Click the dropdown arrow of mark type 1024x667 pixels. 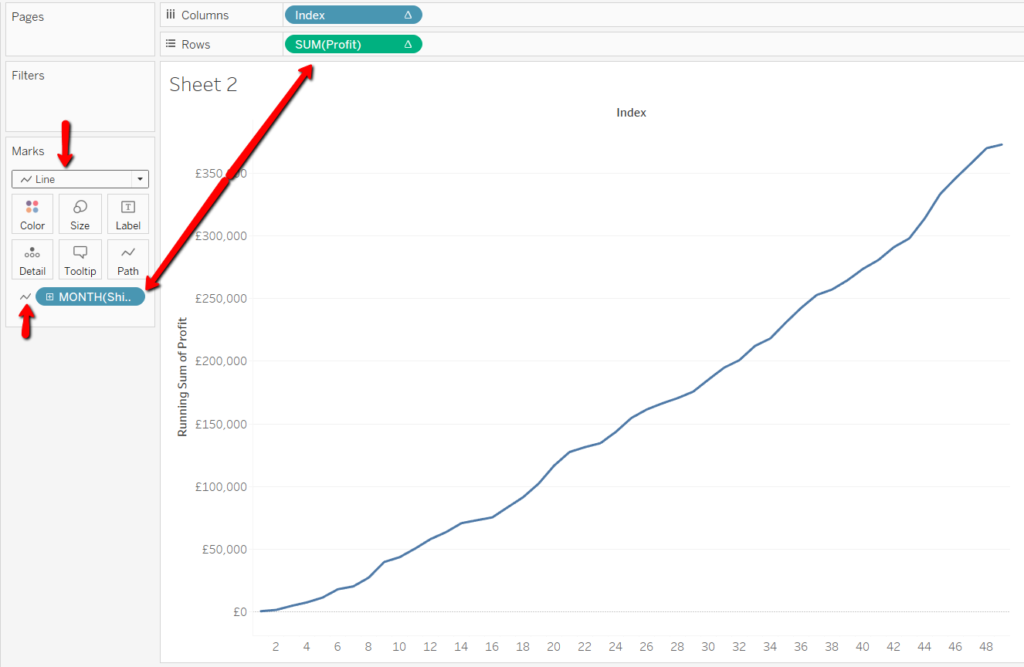[140, 179]
